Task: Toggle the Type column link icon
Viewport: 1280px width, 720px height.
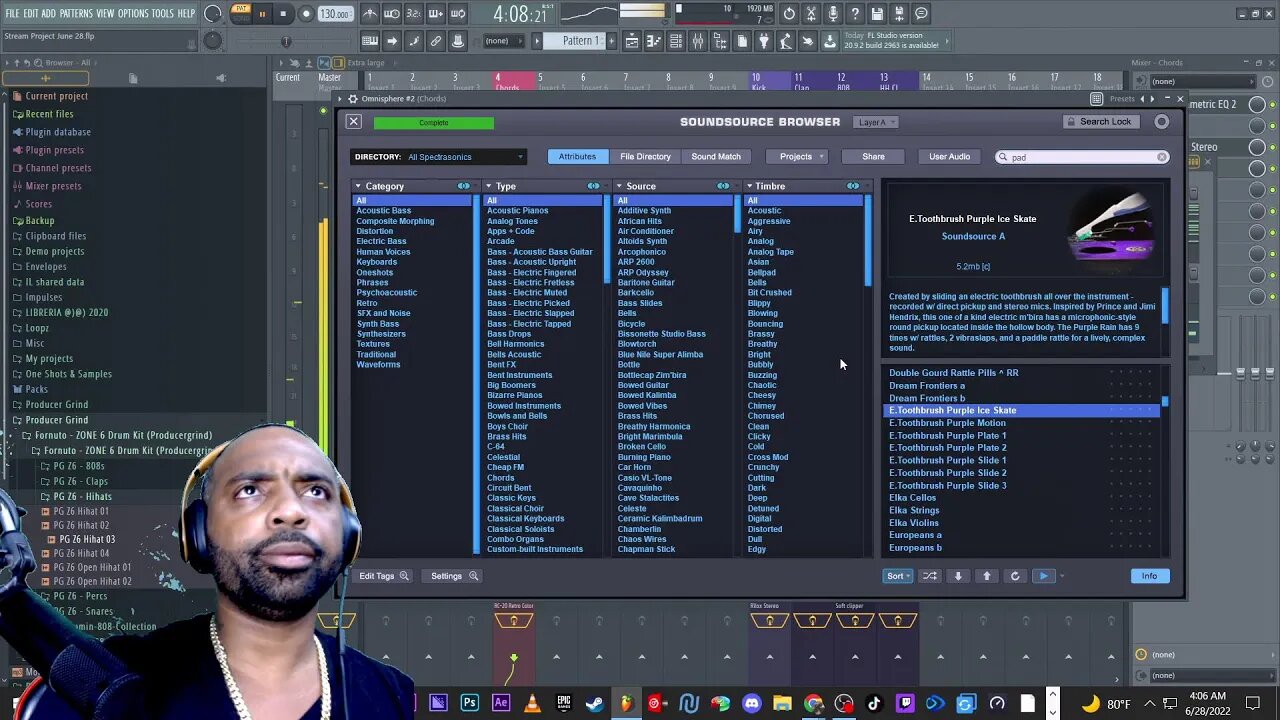Action: coord(593,186)
